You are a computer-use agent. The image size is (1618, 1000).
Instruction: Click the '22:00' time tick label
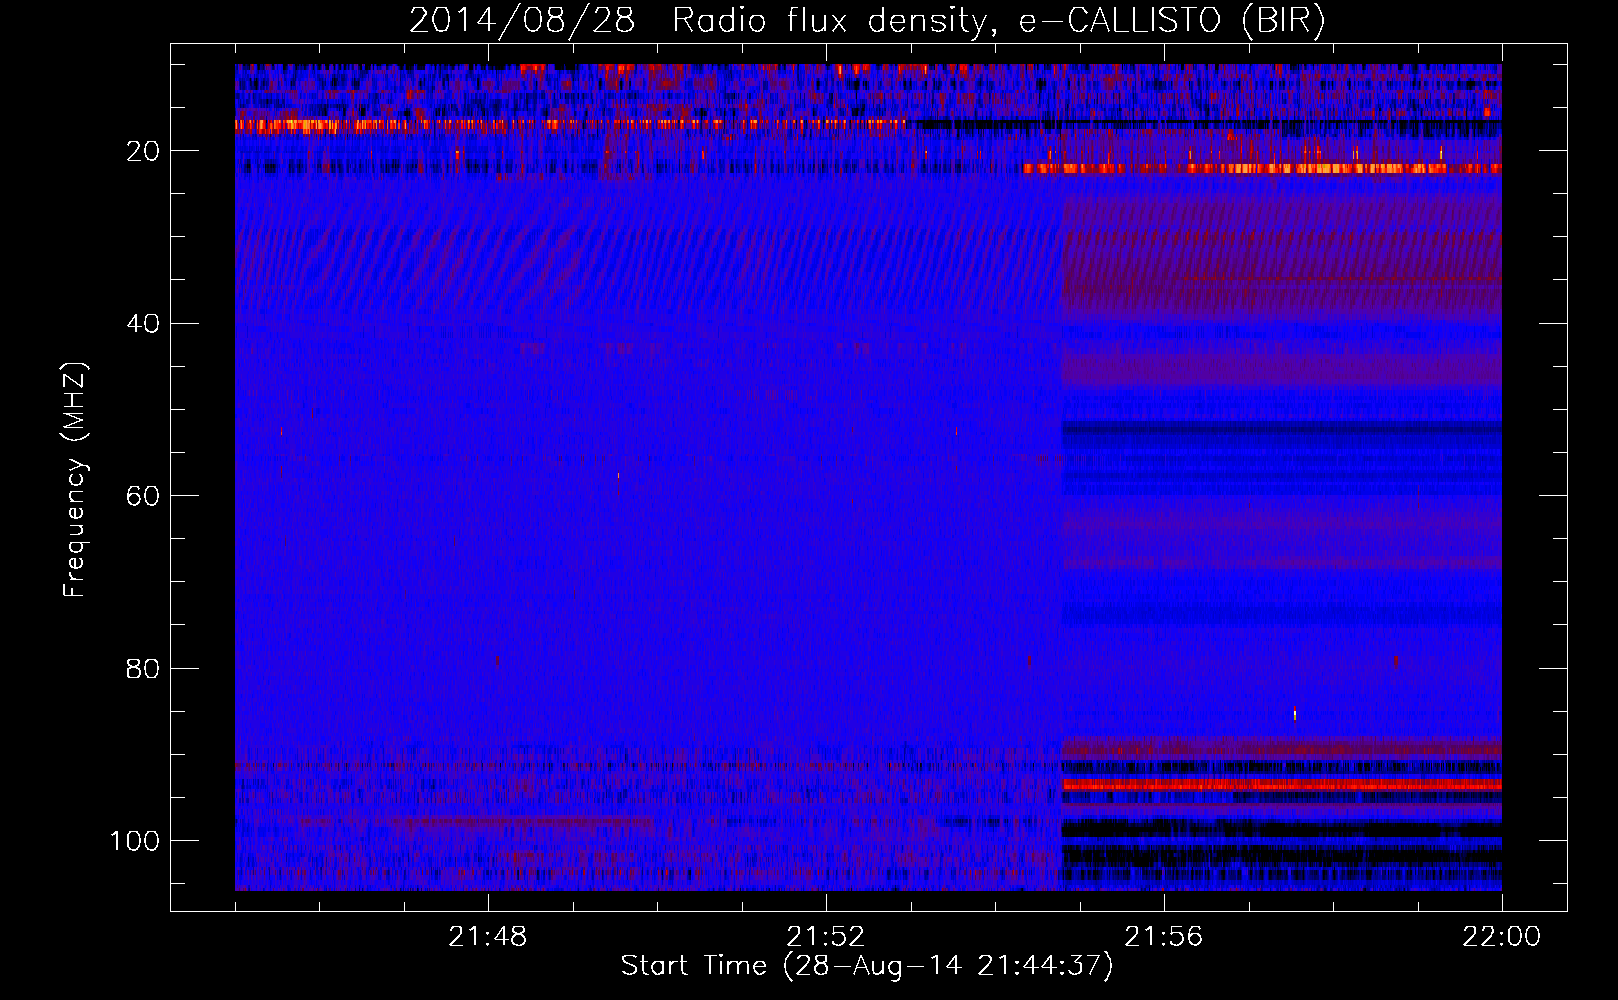coord(1502,937)
